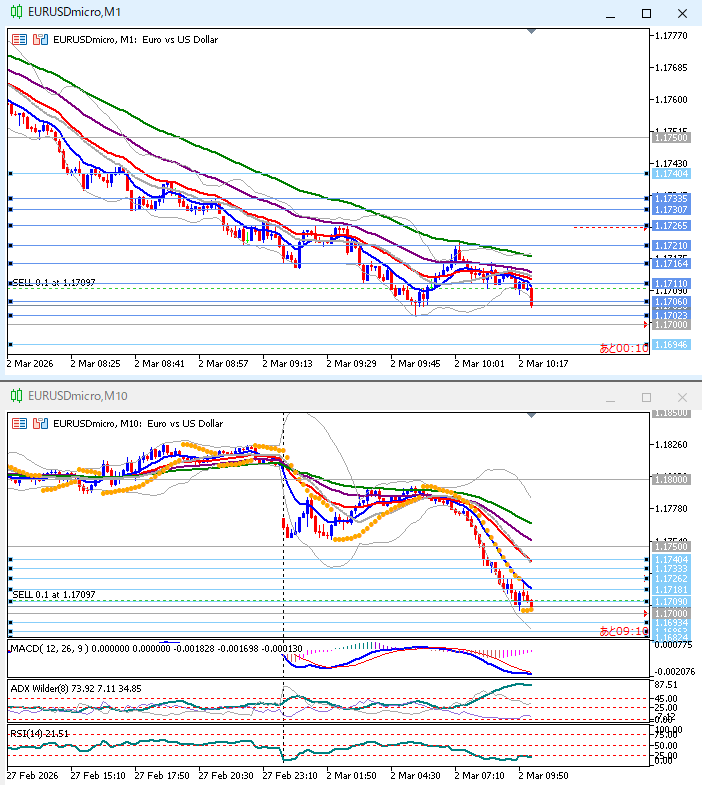Maximize the EURUSDmicro,M1 chart window
The height and width of the screenshot is (785, 702).
tap(646, 13)
